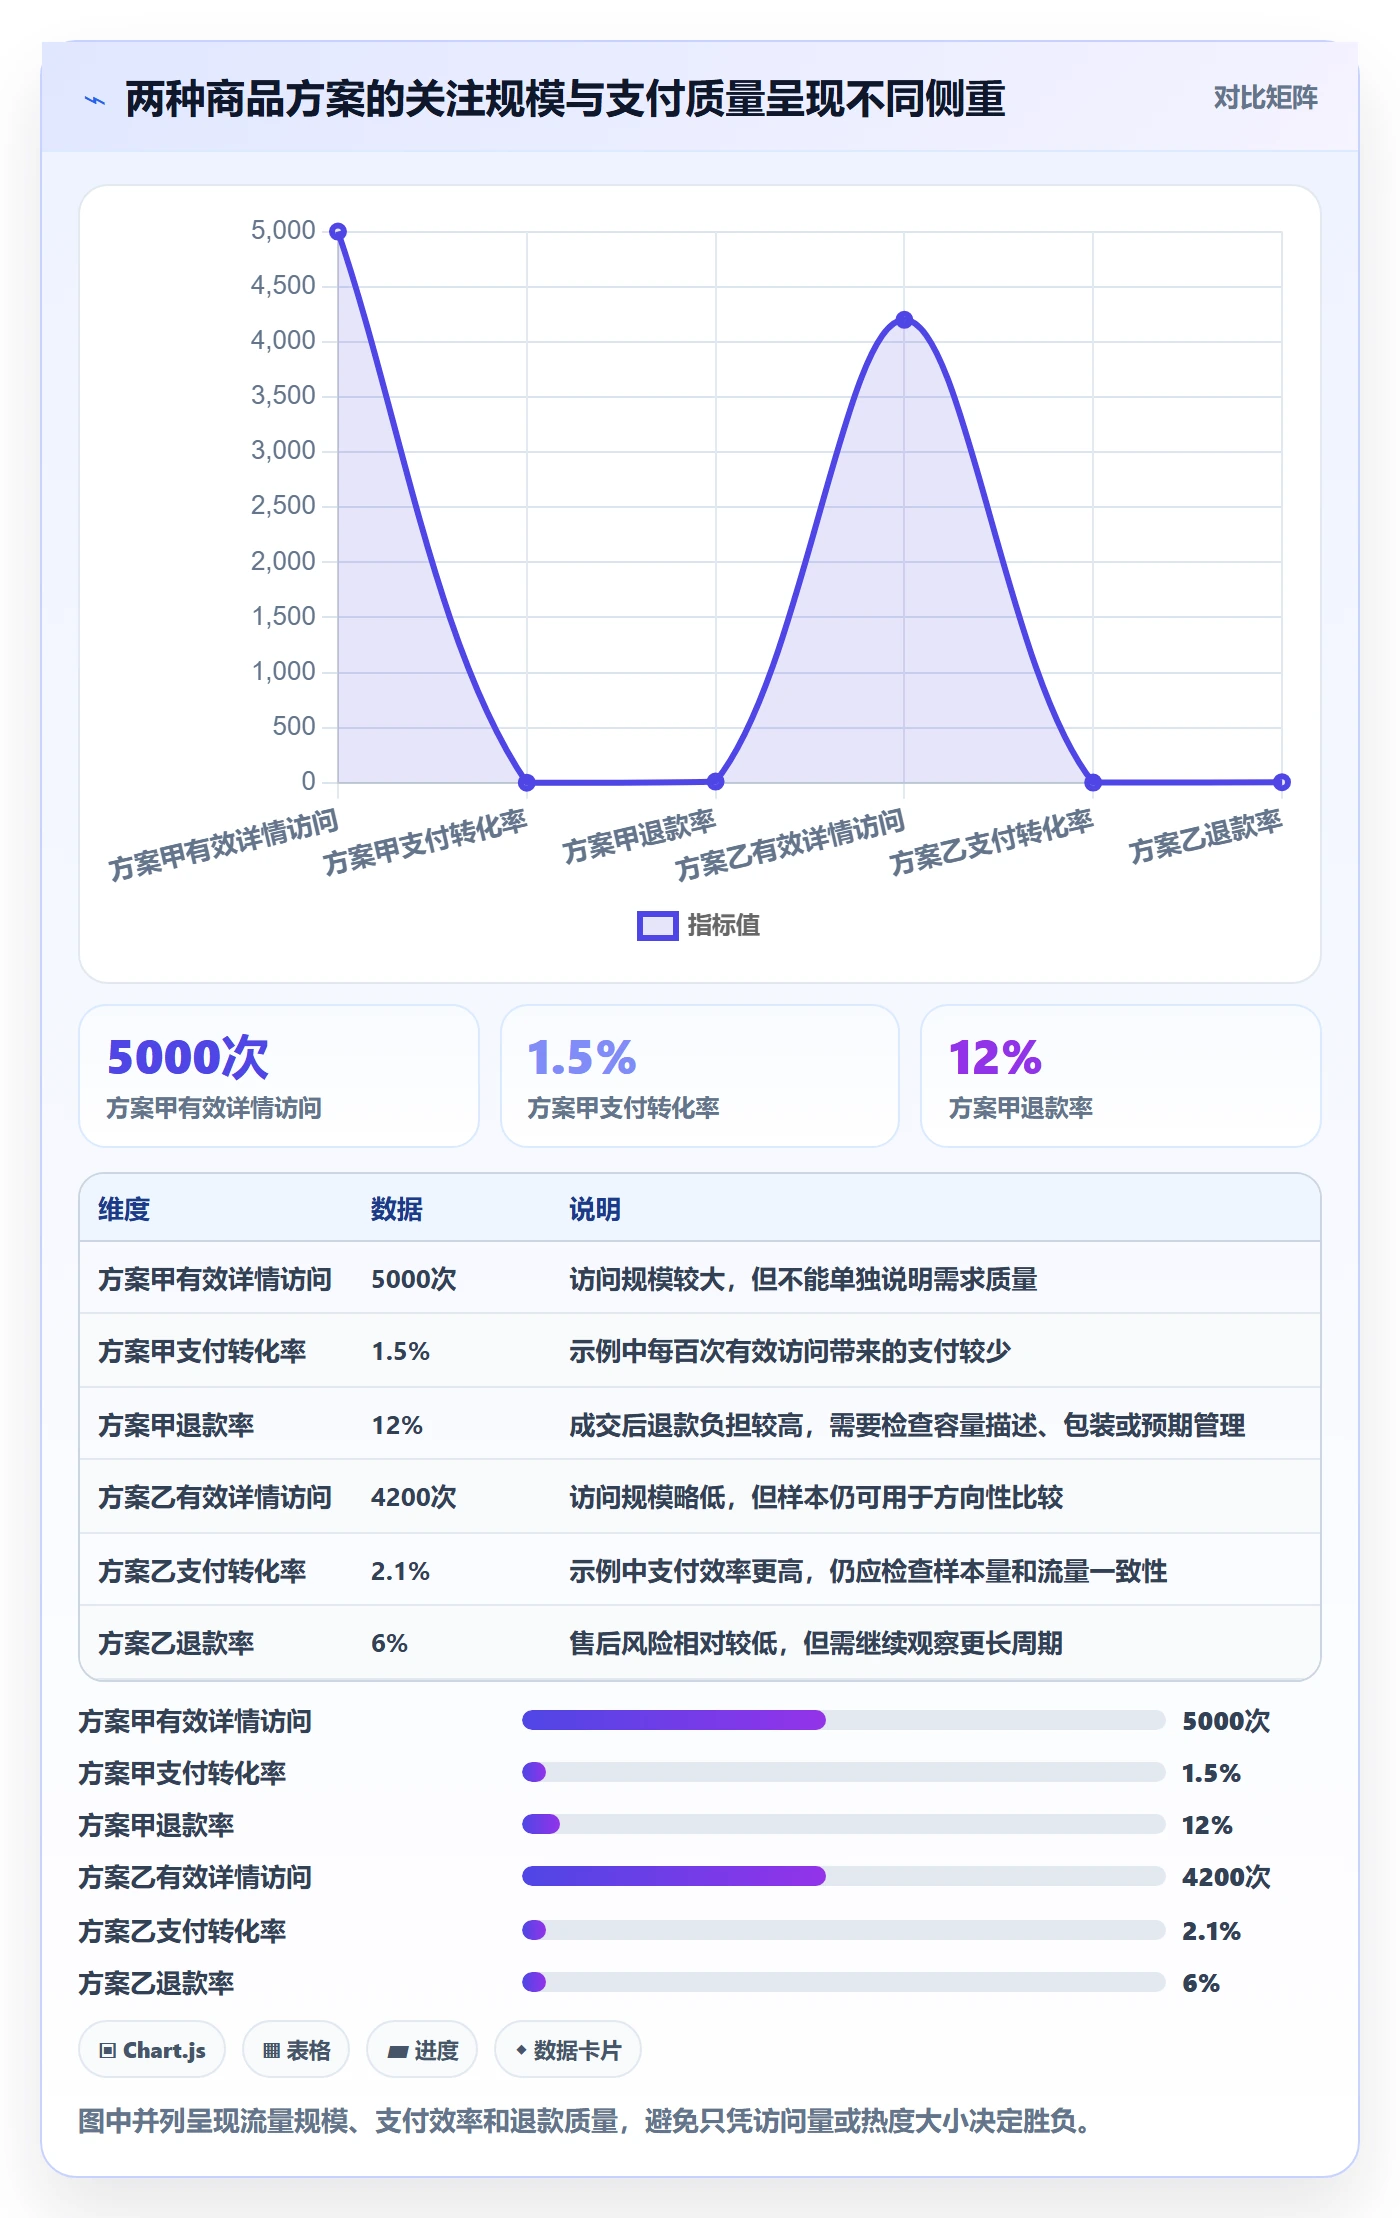
Task: Click the chart point for 方案甲退款率
Action: pyautogui.click(x=716, y=781)
